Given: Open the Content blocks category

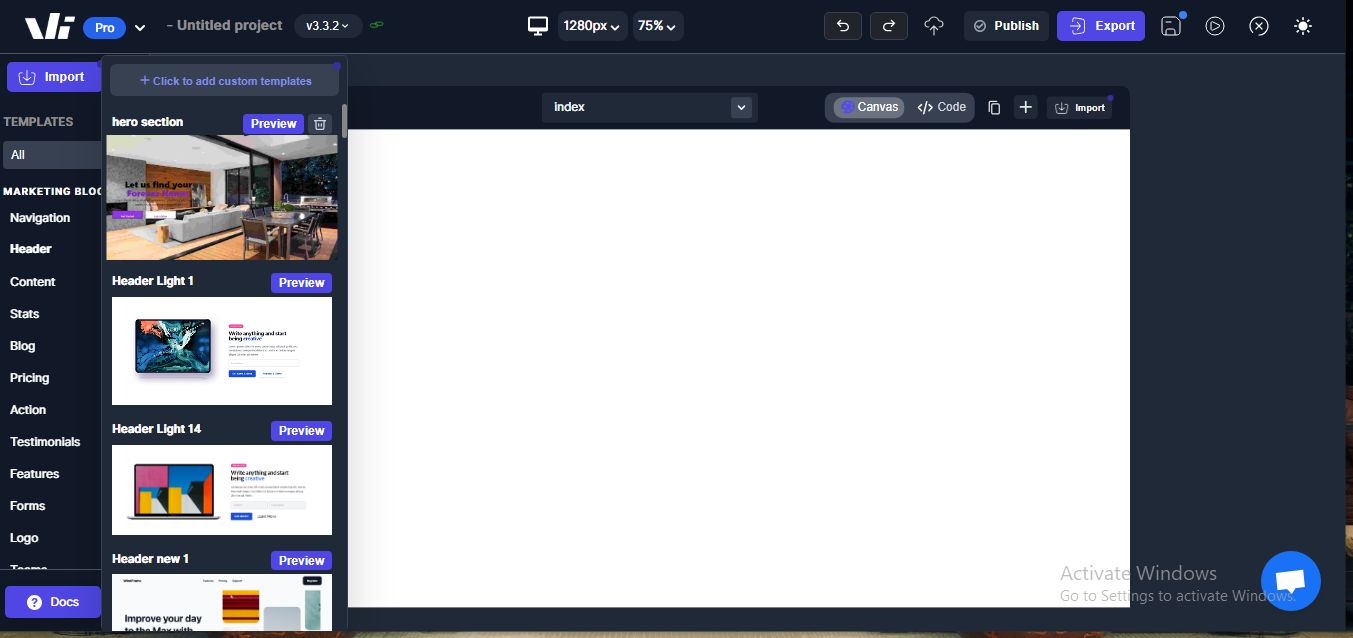Looking at the screenshot, I should (x=33, y=282).
